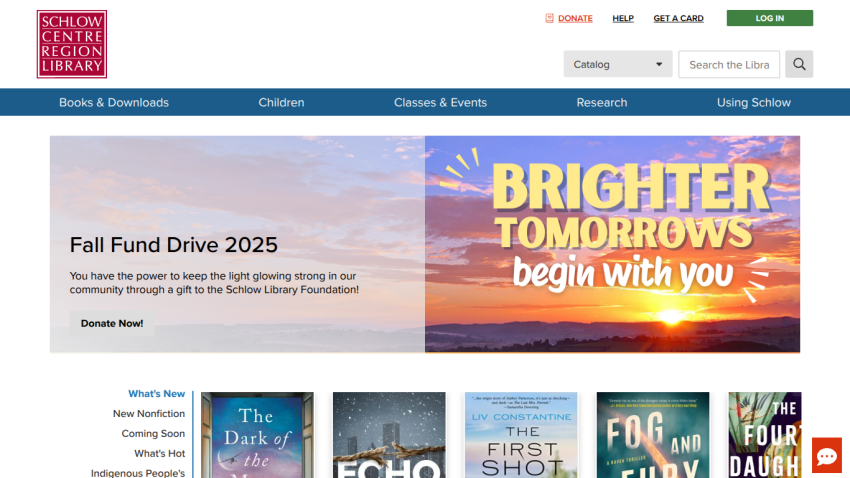The height and width of the screenshot is (478, 850).
Task: Select the What's New tab
Action: point(156,394)
